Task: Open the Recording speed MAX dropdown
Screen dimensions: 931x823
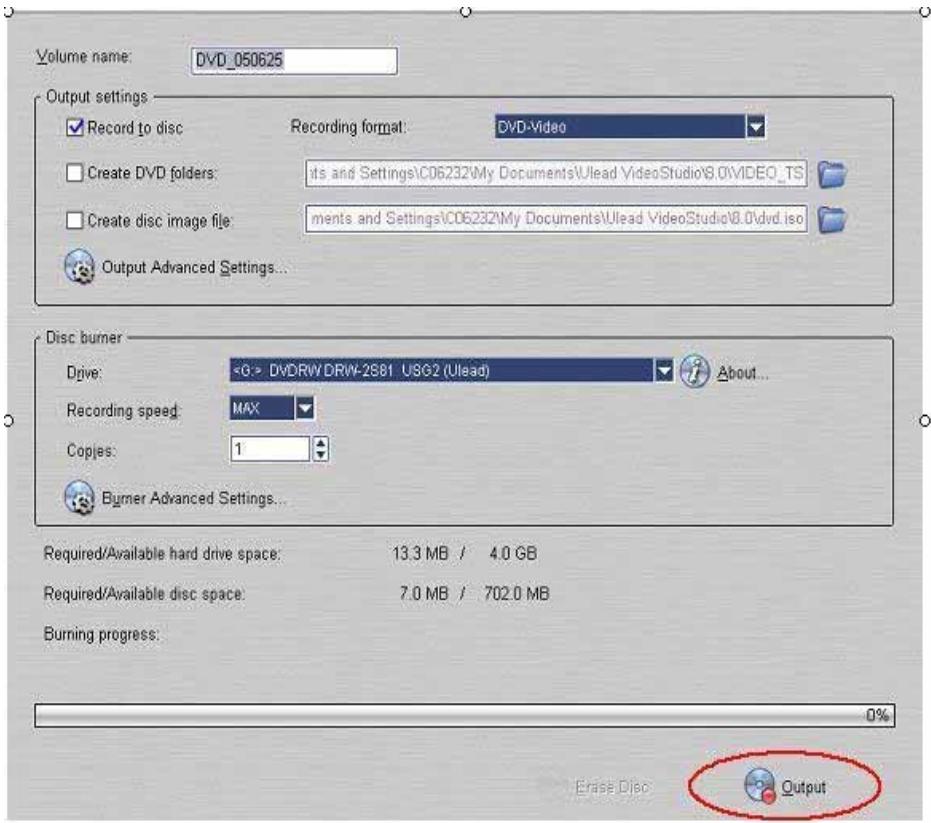Action: coord(305,408)
